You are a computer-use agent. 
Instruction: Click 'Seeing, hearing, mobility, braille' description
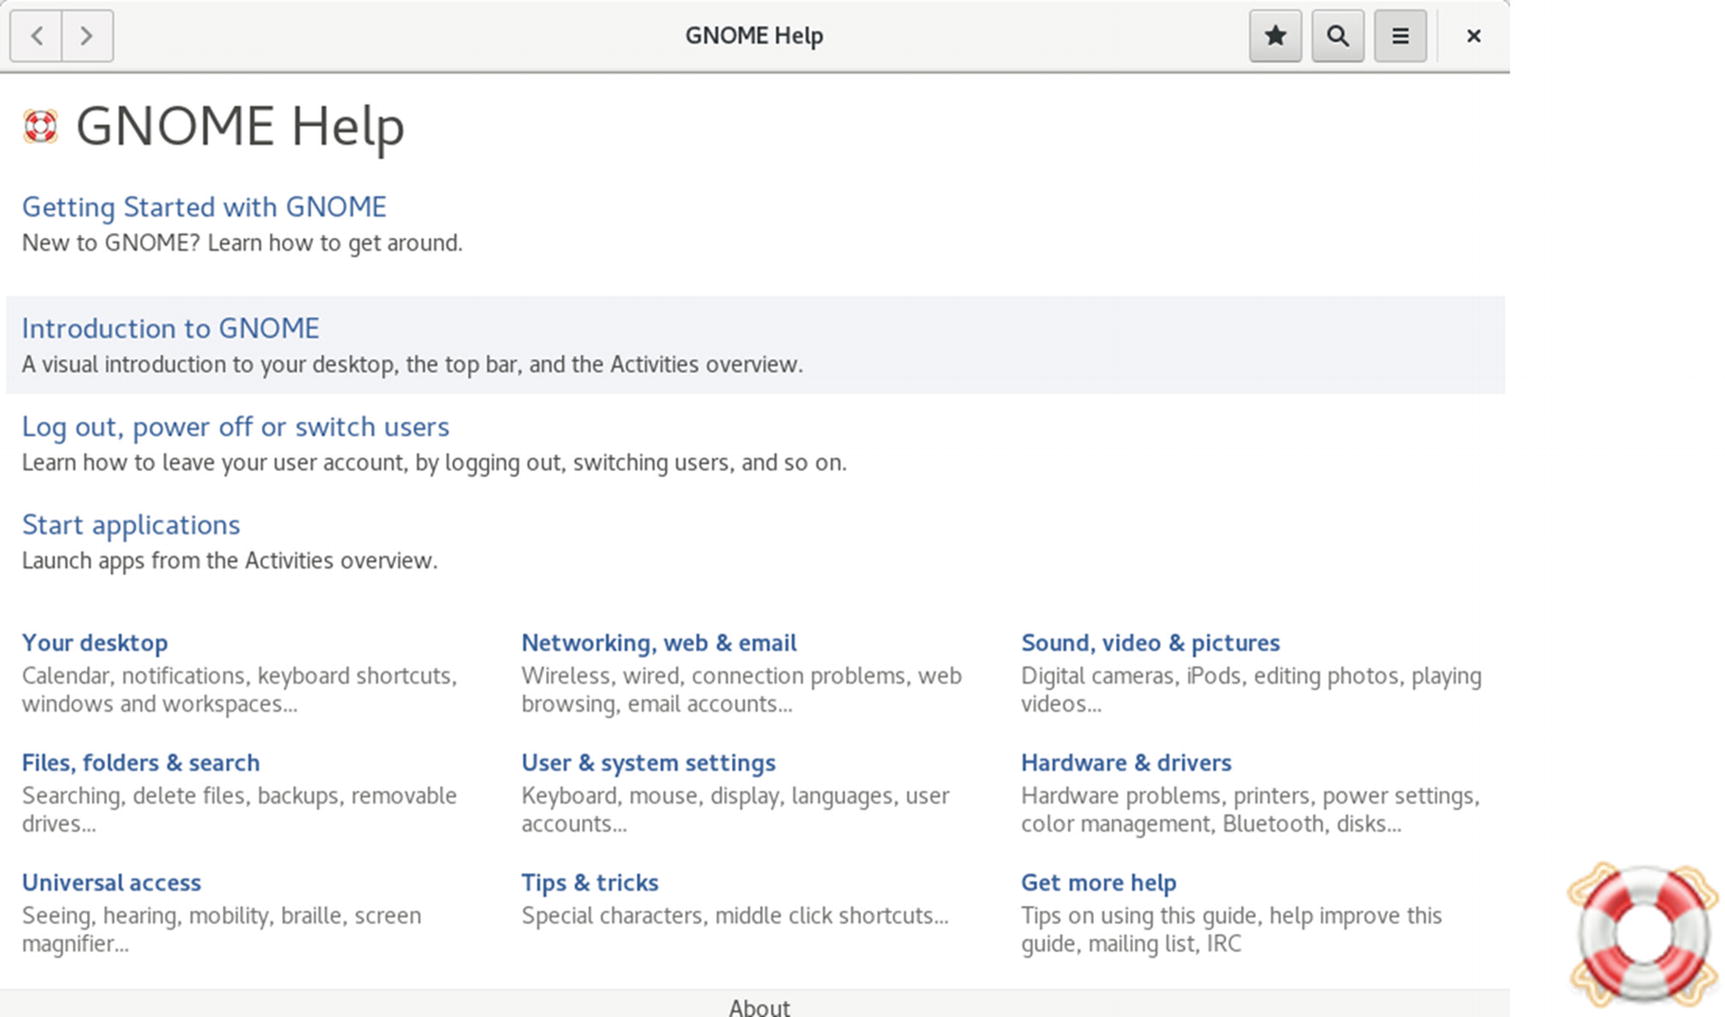pyautogui.click(x=221, y=929)
